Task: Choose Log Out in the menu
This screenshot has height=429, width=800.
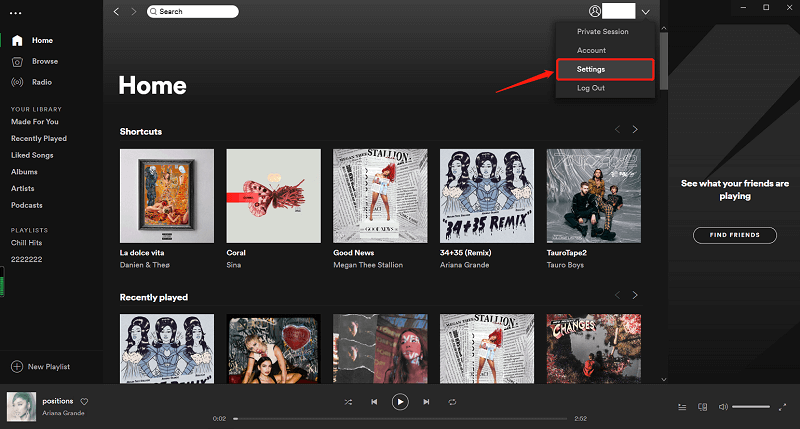Action: click(591, 88)
